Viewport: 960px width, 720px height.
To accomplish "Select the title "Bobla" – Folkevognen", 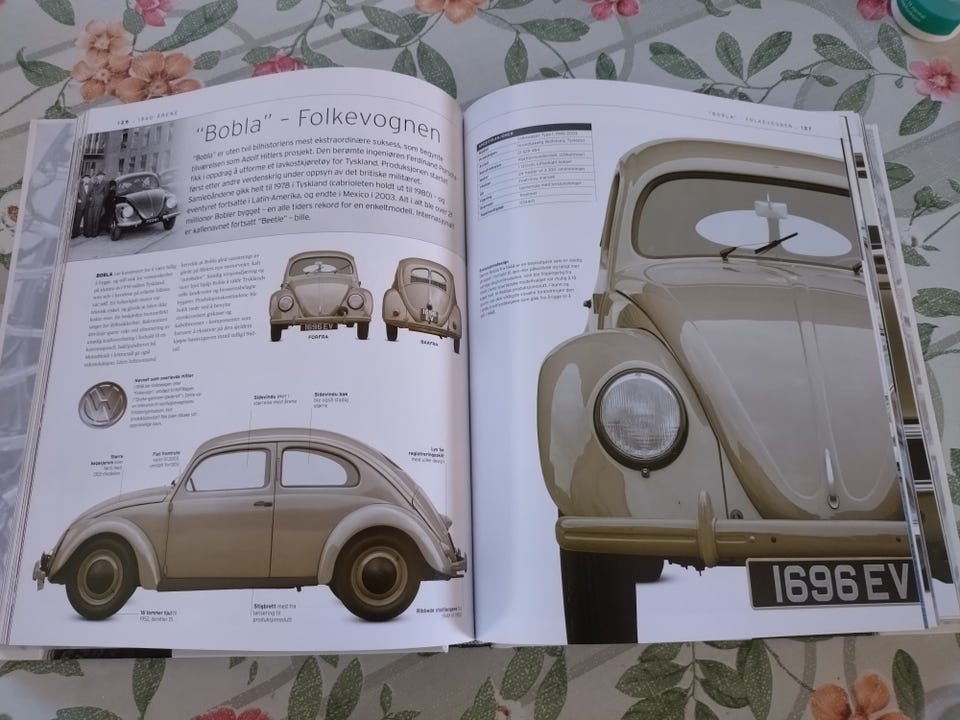I will tap(317, 128).
